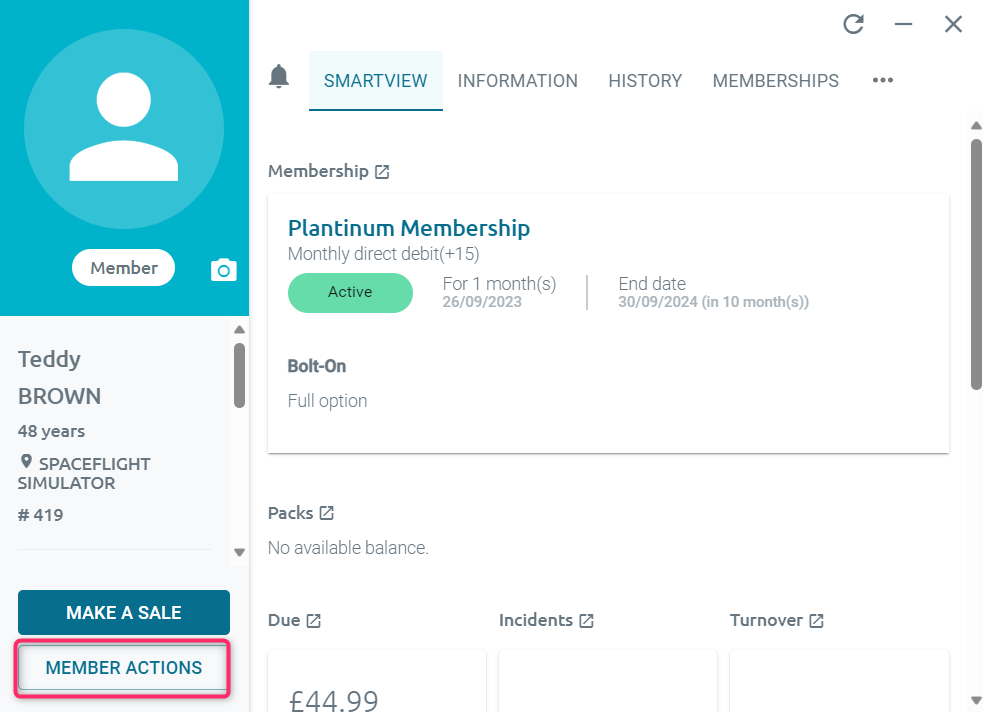The width and height of the screenshot is (983, 712).
Task: Click the Member status pill
Action: tap(124, 268)
